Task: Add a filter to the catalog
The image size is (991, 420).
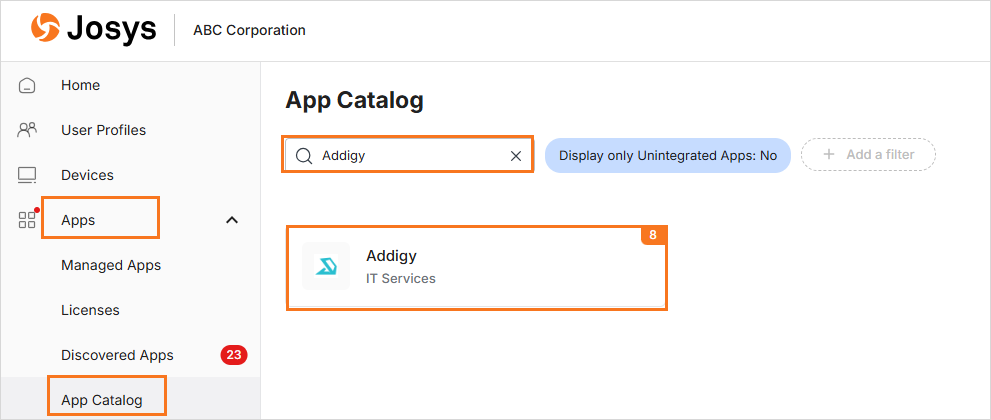Action: click(x=868, y=155)
